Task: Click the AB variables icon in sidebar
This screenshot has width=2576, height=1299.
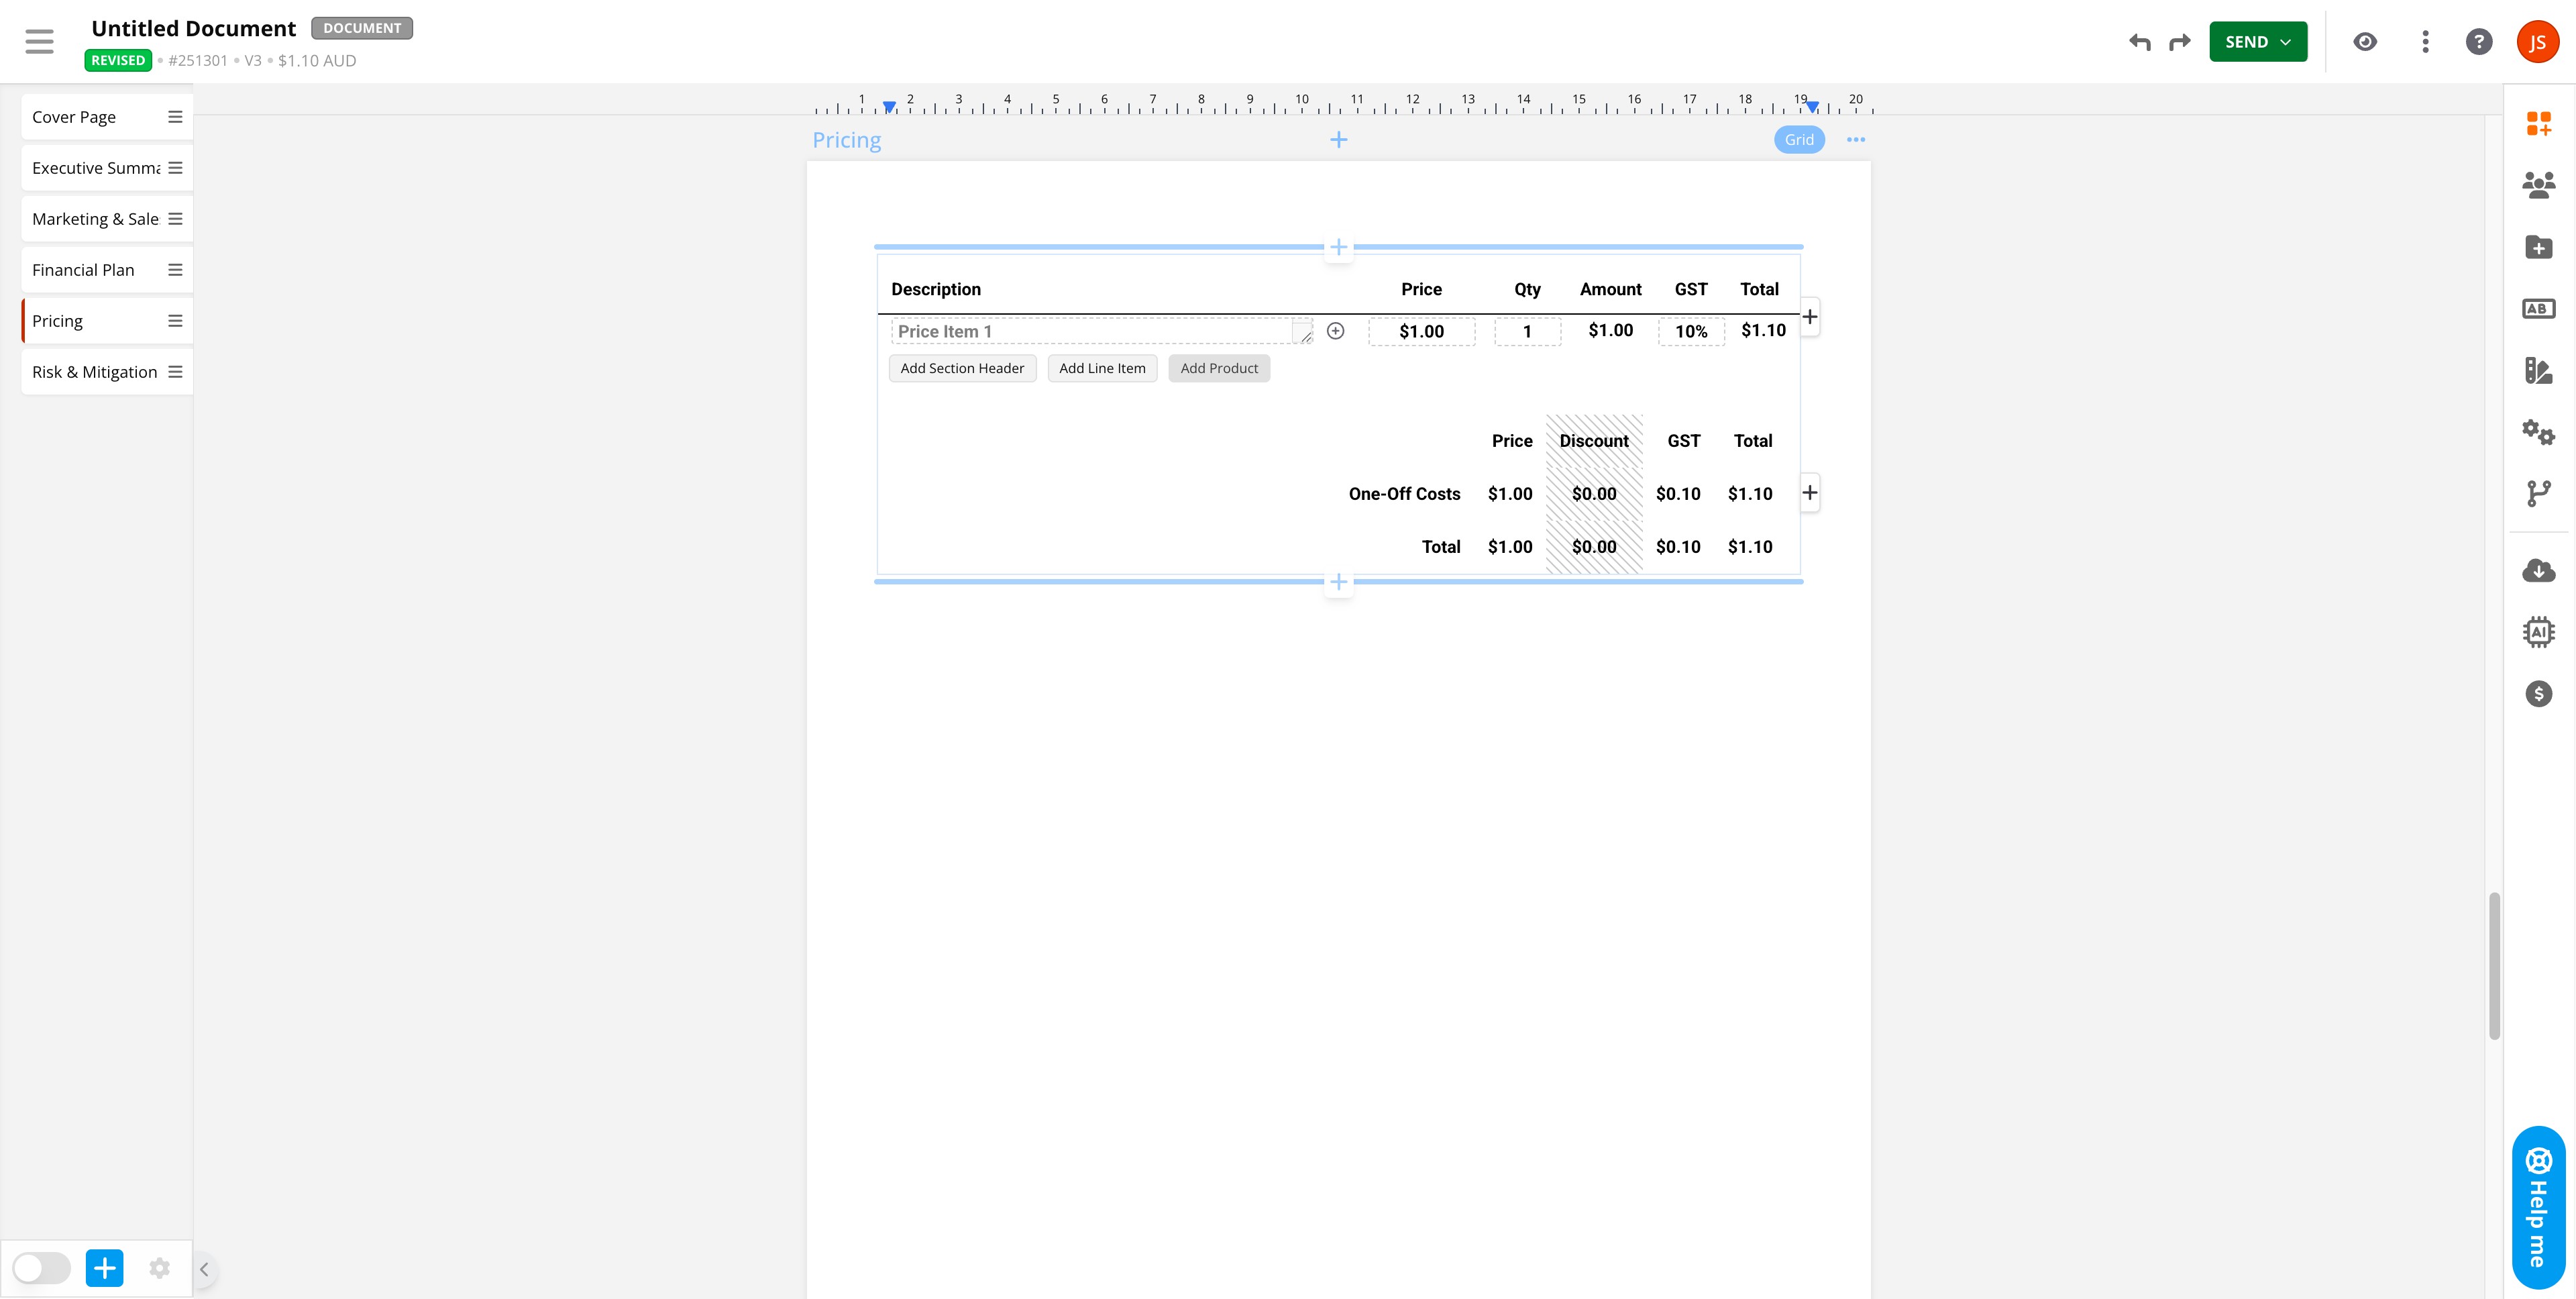Action: (2538, 309)
